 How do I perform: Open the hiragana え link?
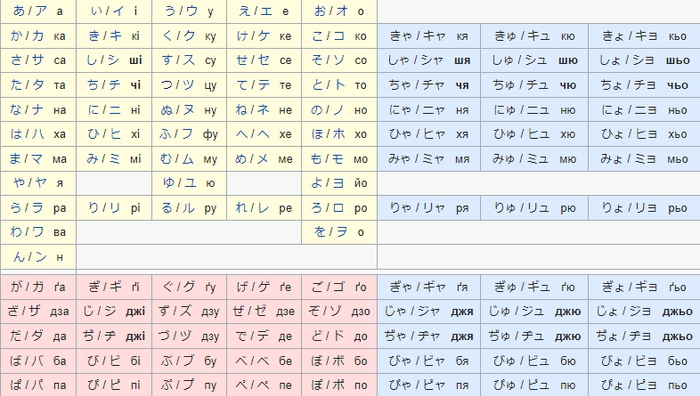point(244,11)
